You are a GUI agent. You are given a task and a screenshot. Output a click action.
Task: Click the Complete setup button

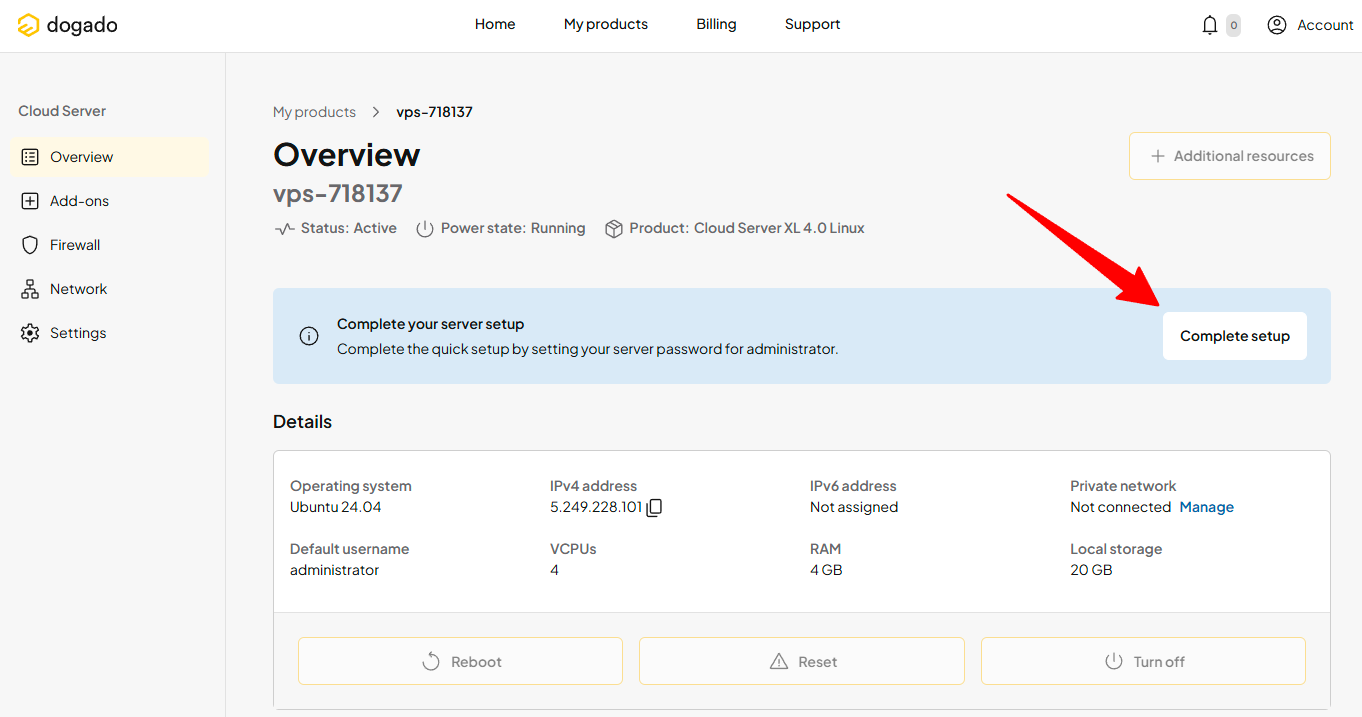coord(1235,336)
